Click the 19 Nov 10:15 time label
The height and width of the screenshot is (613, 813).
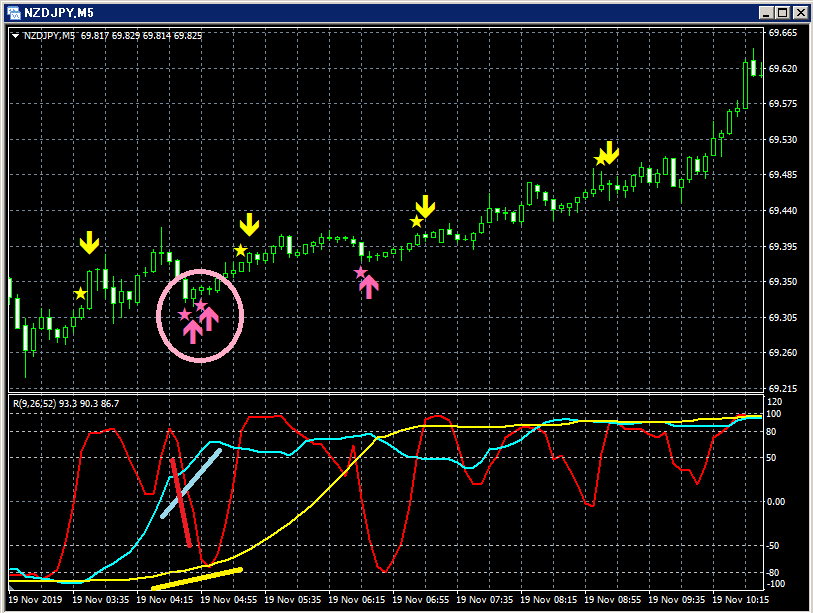pyautogui.click(x=740, y=600)
